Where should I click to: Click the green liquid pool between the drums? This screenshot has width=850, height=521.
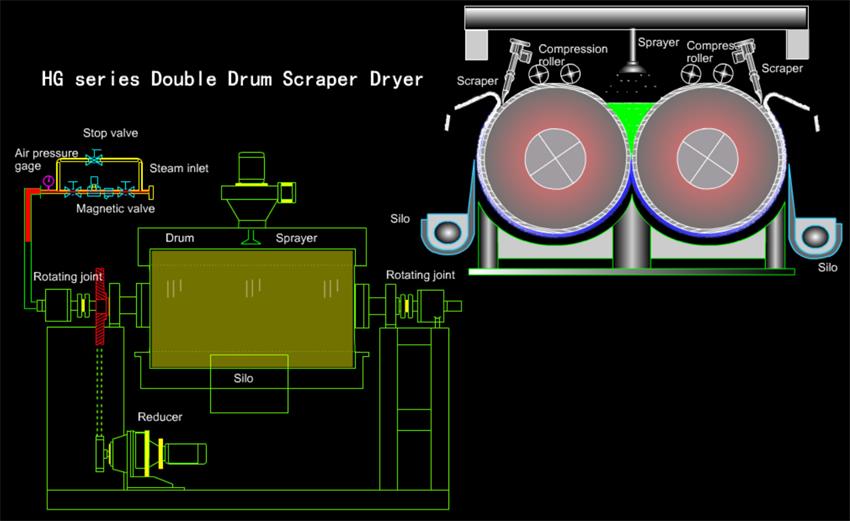[631, 108]
